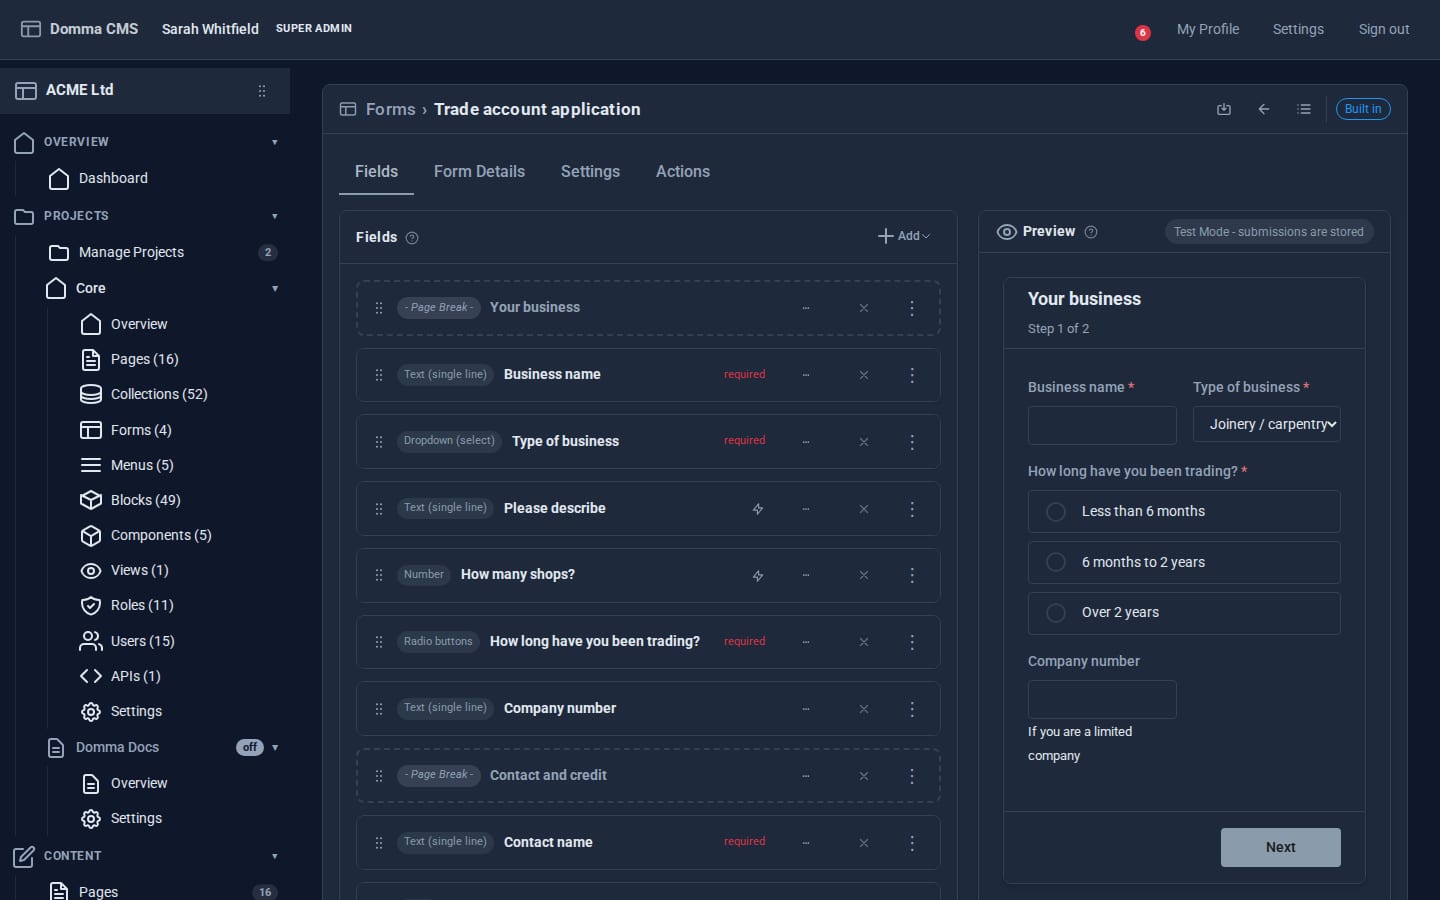Screen dimensions: 1440x900
Task: Collapse the PROJECTS sidebar section
Action: point(275,216)
